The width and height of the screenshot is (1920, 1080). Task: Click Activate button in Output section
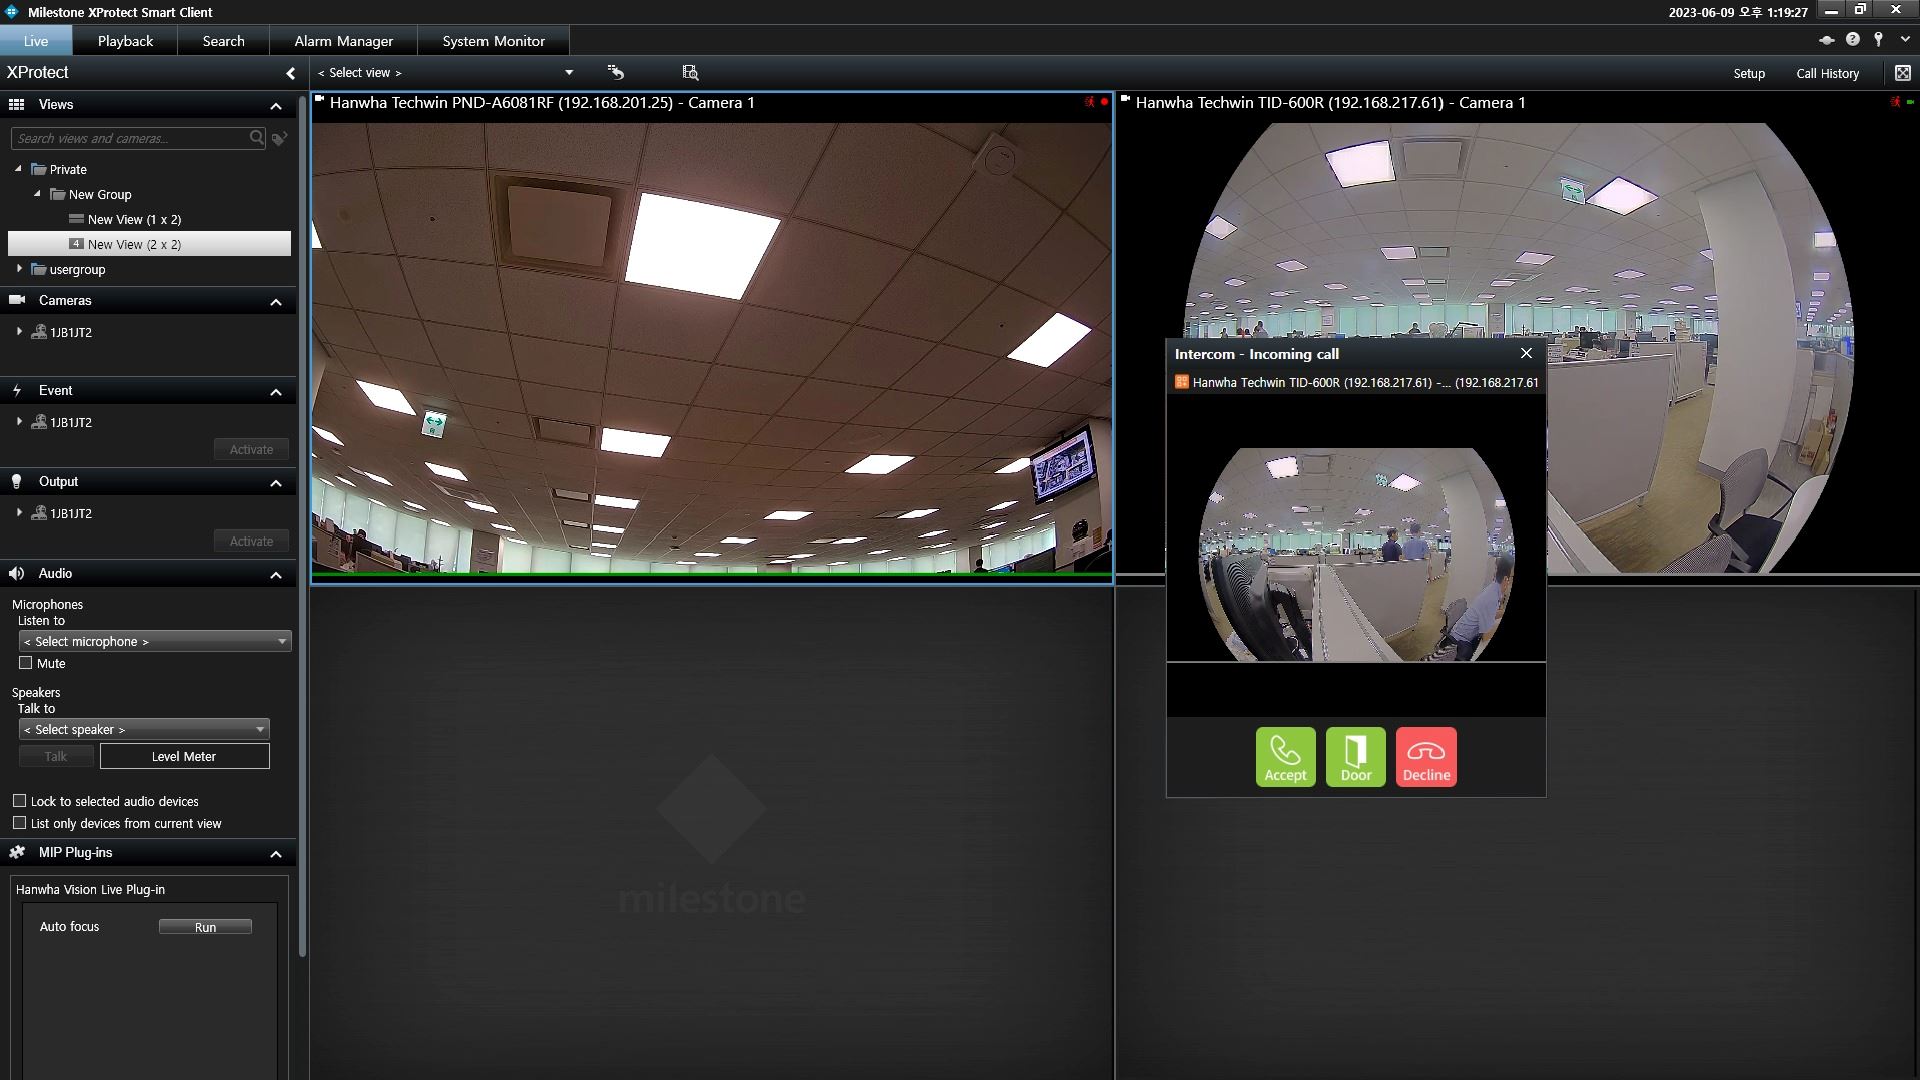251,541
